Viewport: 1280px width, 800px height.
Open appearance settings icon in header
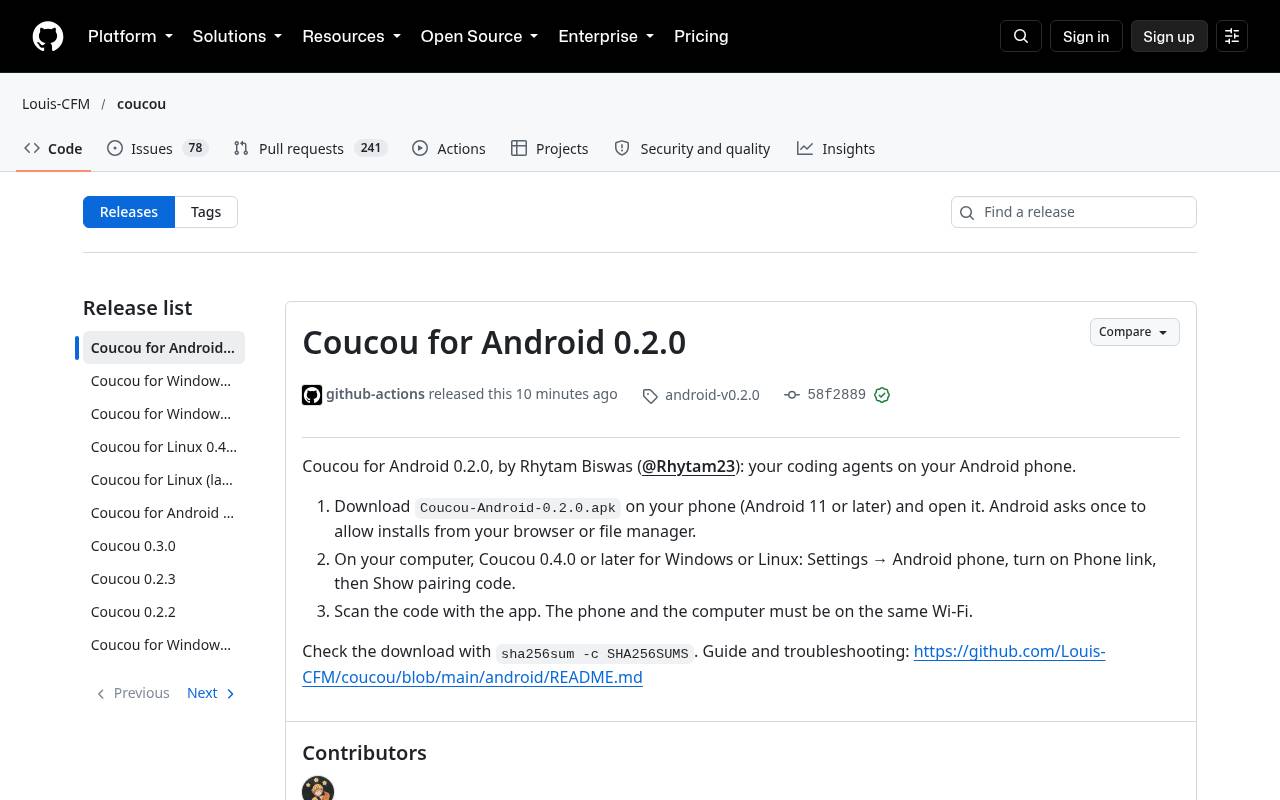pos(1232,36)
